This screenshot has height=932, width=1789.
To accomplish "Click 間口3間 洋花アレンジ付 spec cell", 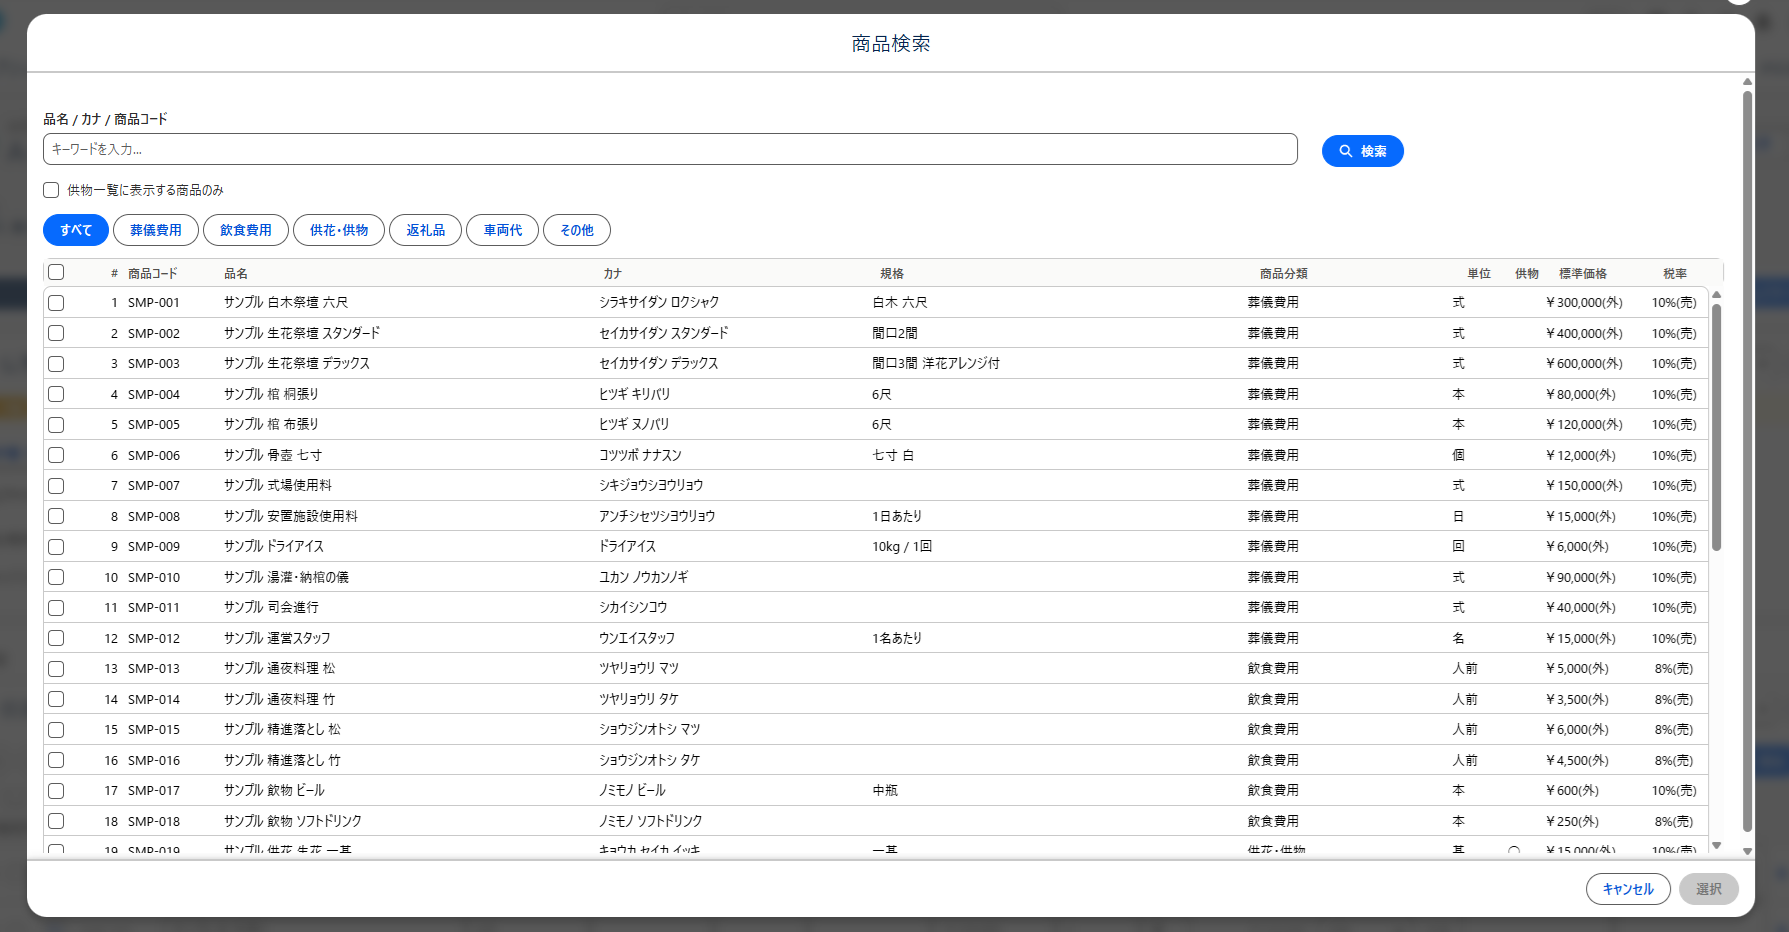I will [x=936, y=363].
